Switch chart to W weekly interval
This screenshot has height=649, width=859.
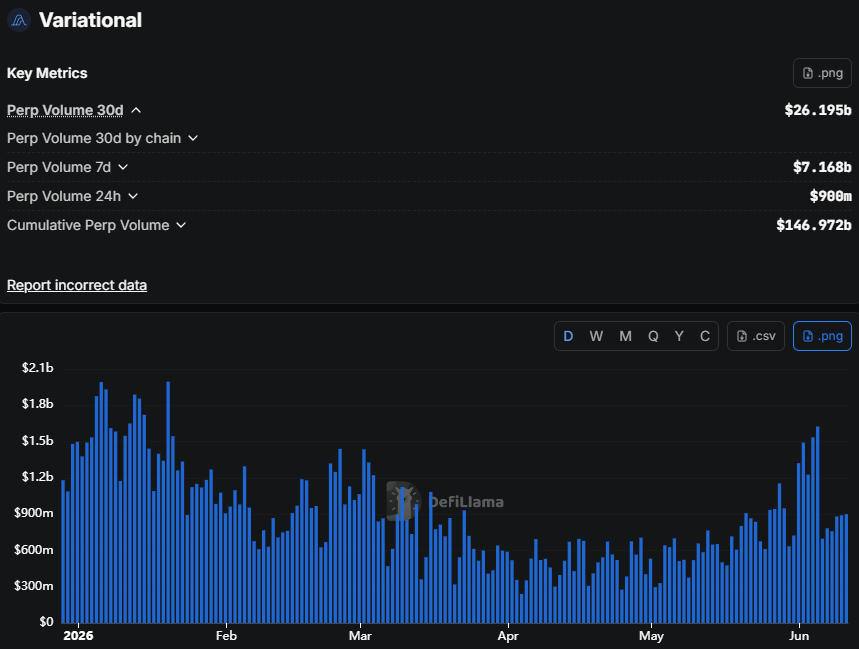pyautogui.click(x=596, y=336)
